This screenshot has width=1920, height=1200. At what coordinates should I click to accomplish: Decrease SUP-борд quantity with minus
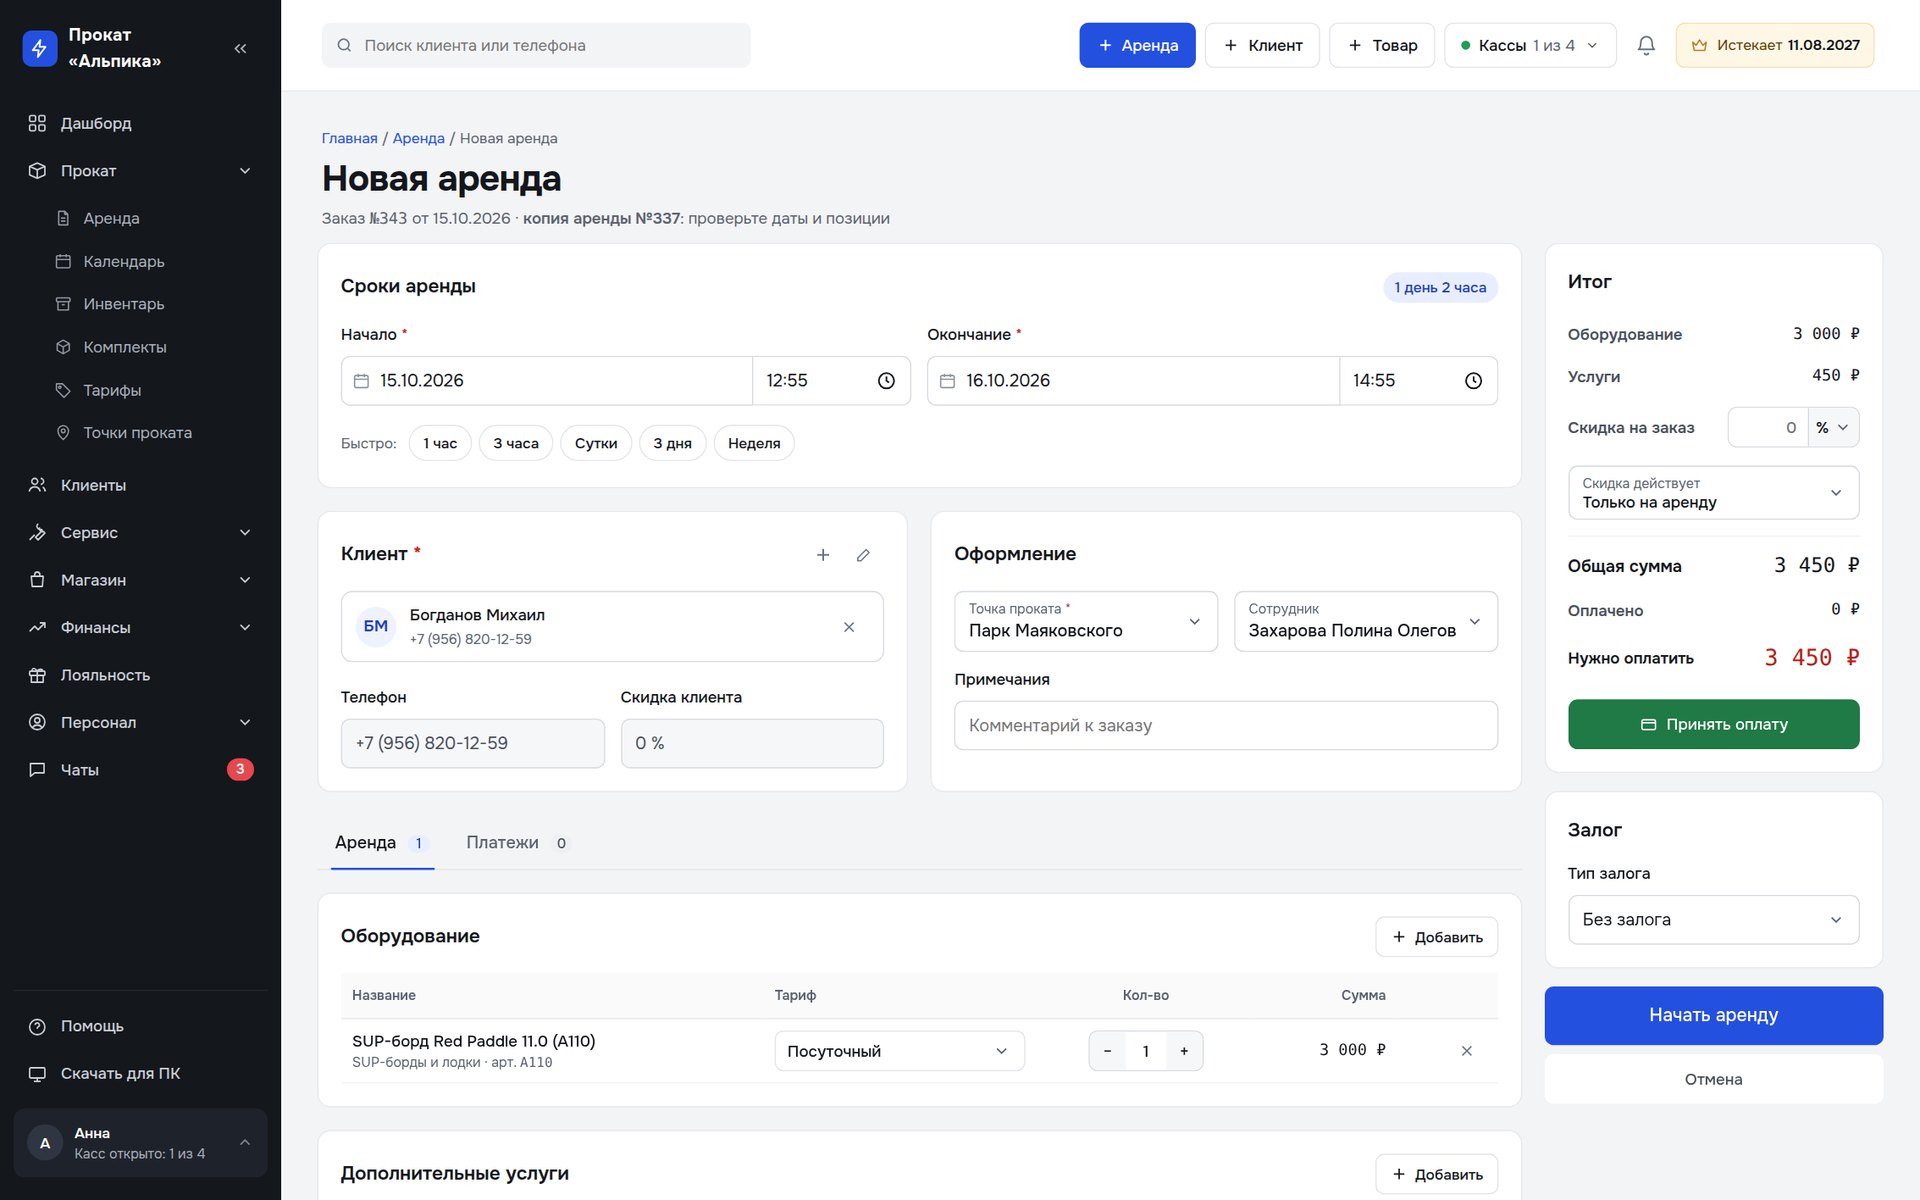coord(1107,1051)
